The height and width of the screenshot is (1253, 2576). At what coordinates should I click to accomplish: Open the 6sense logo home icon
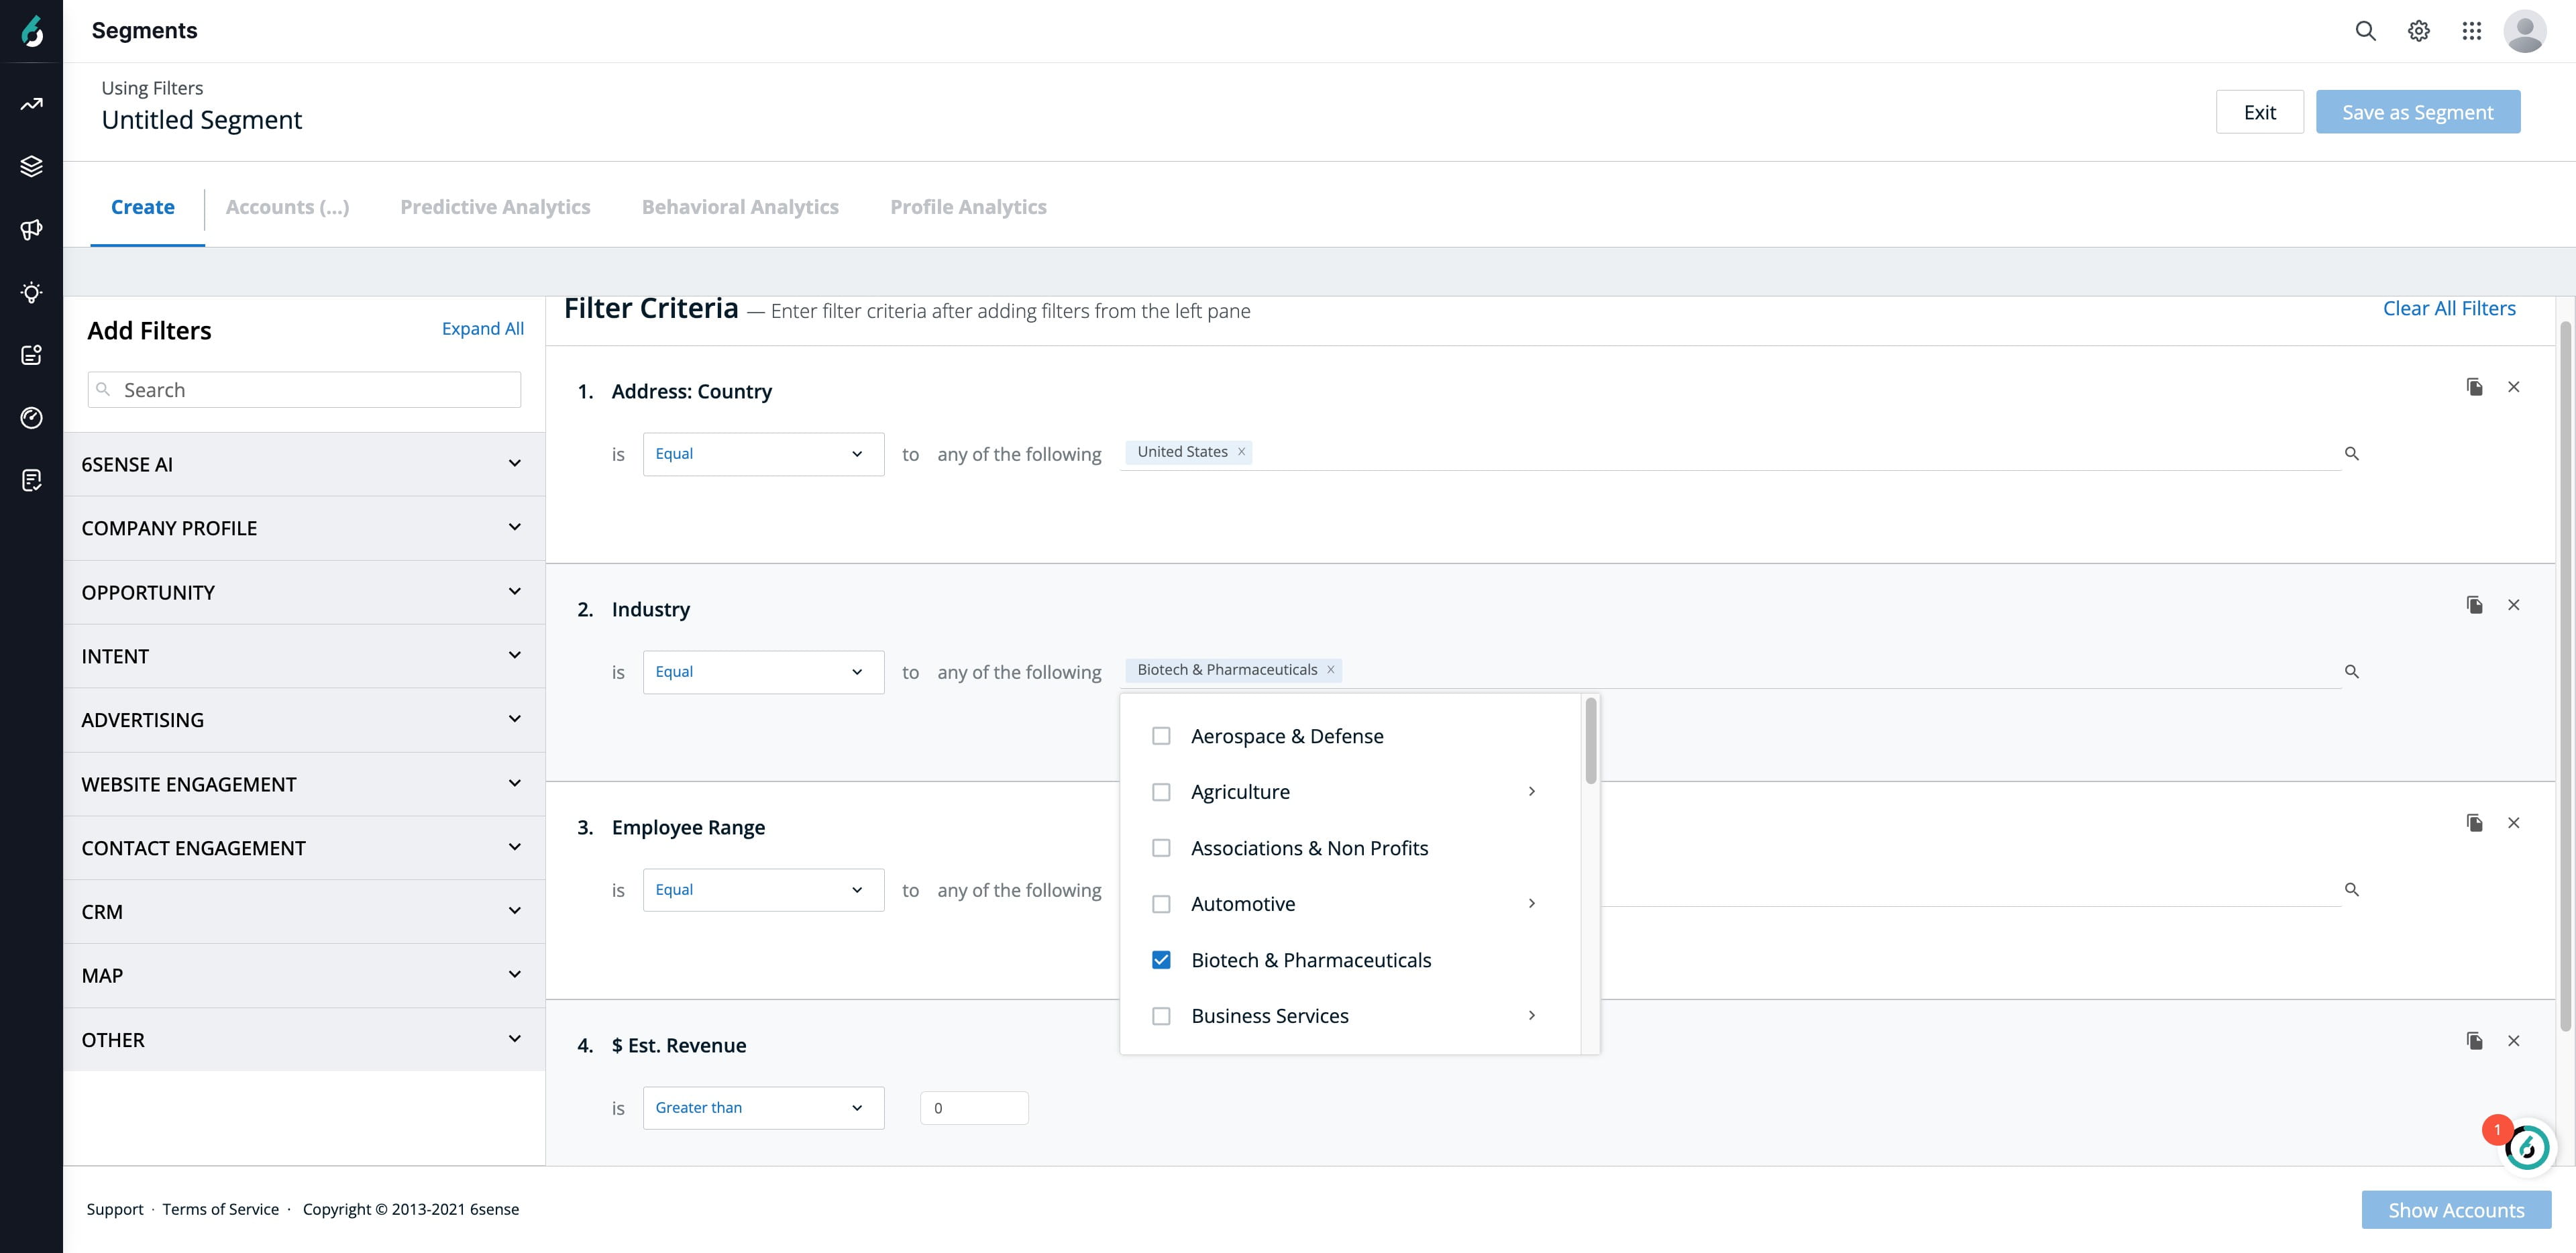[x=32, y=31]
